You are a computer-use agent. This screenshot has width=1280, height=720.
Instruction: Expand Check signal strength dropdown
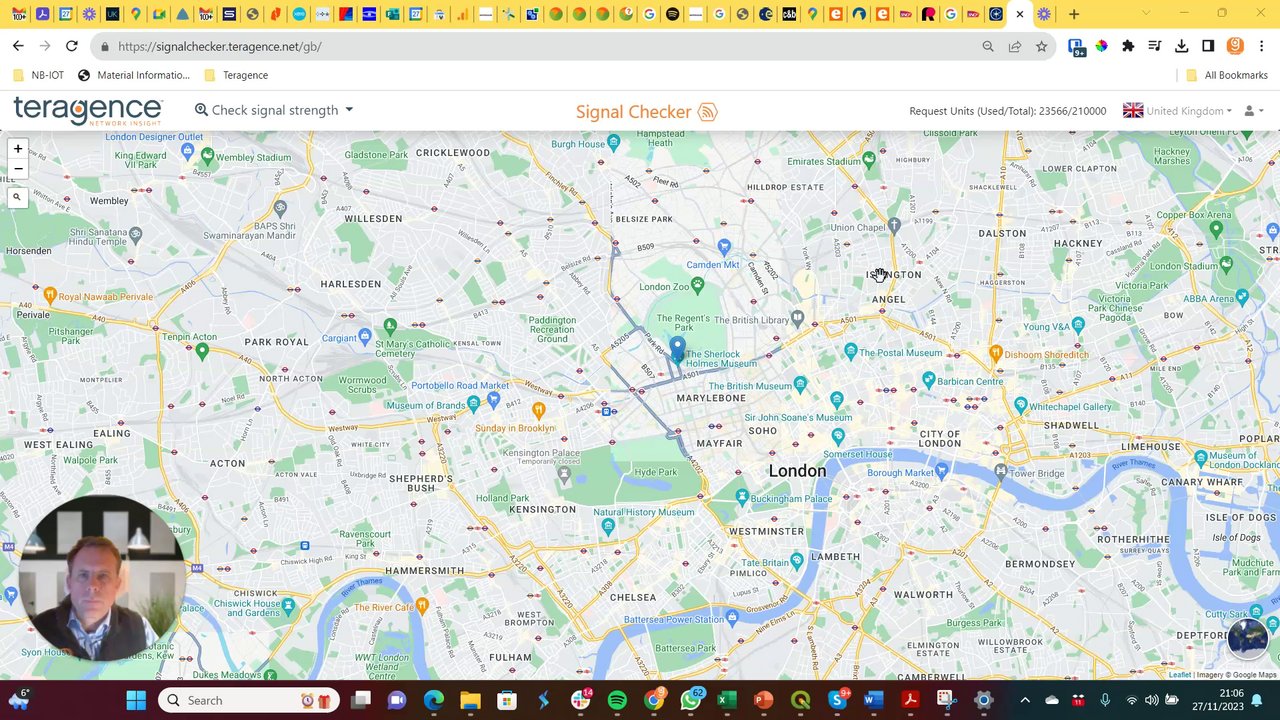[274, 110]
